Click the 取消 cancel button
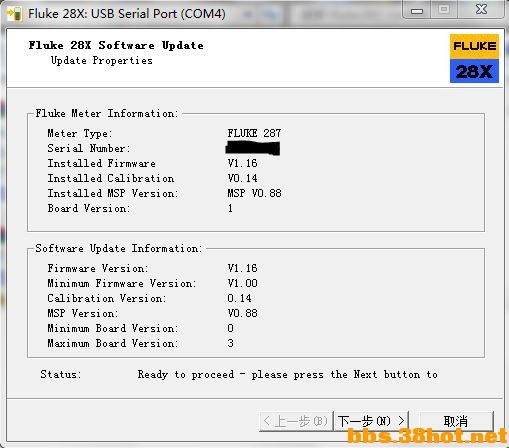 pos(456,421)
